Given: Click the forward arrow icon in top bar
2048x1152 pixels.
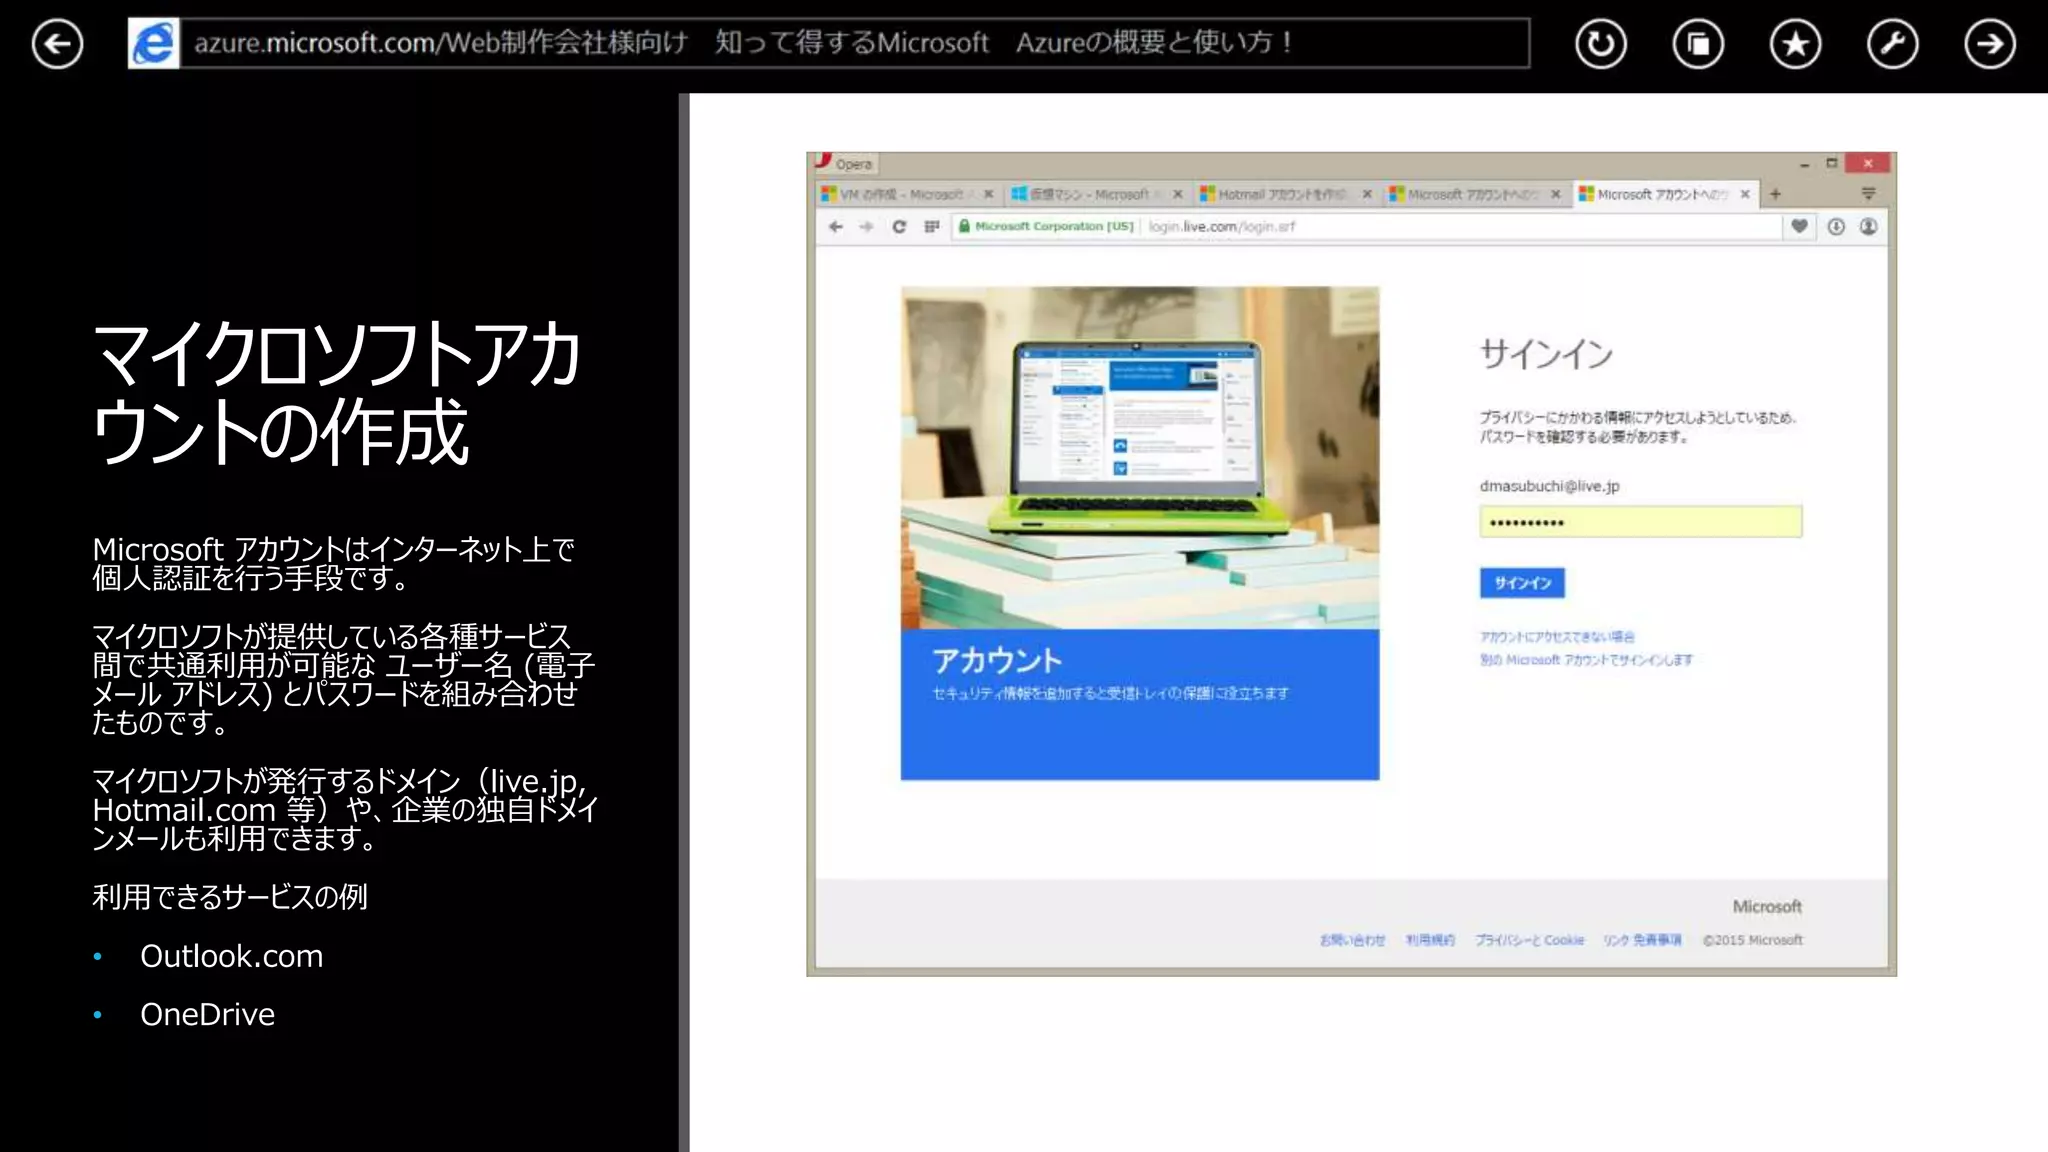Looking at the screenshot, I should point(1989,44).
